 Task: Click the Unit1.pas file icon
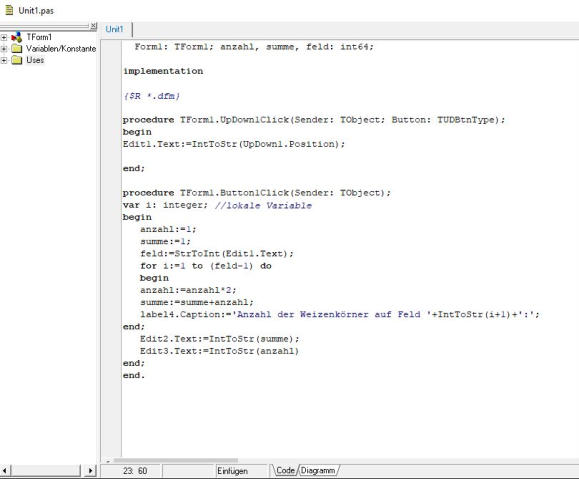[x=9, y=10]
